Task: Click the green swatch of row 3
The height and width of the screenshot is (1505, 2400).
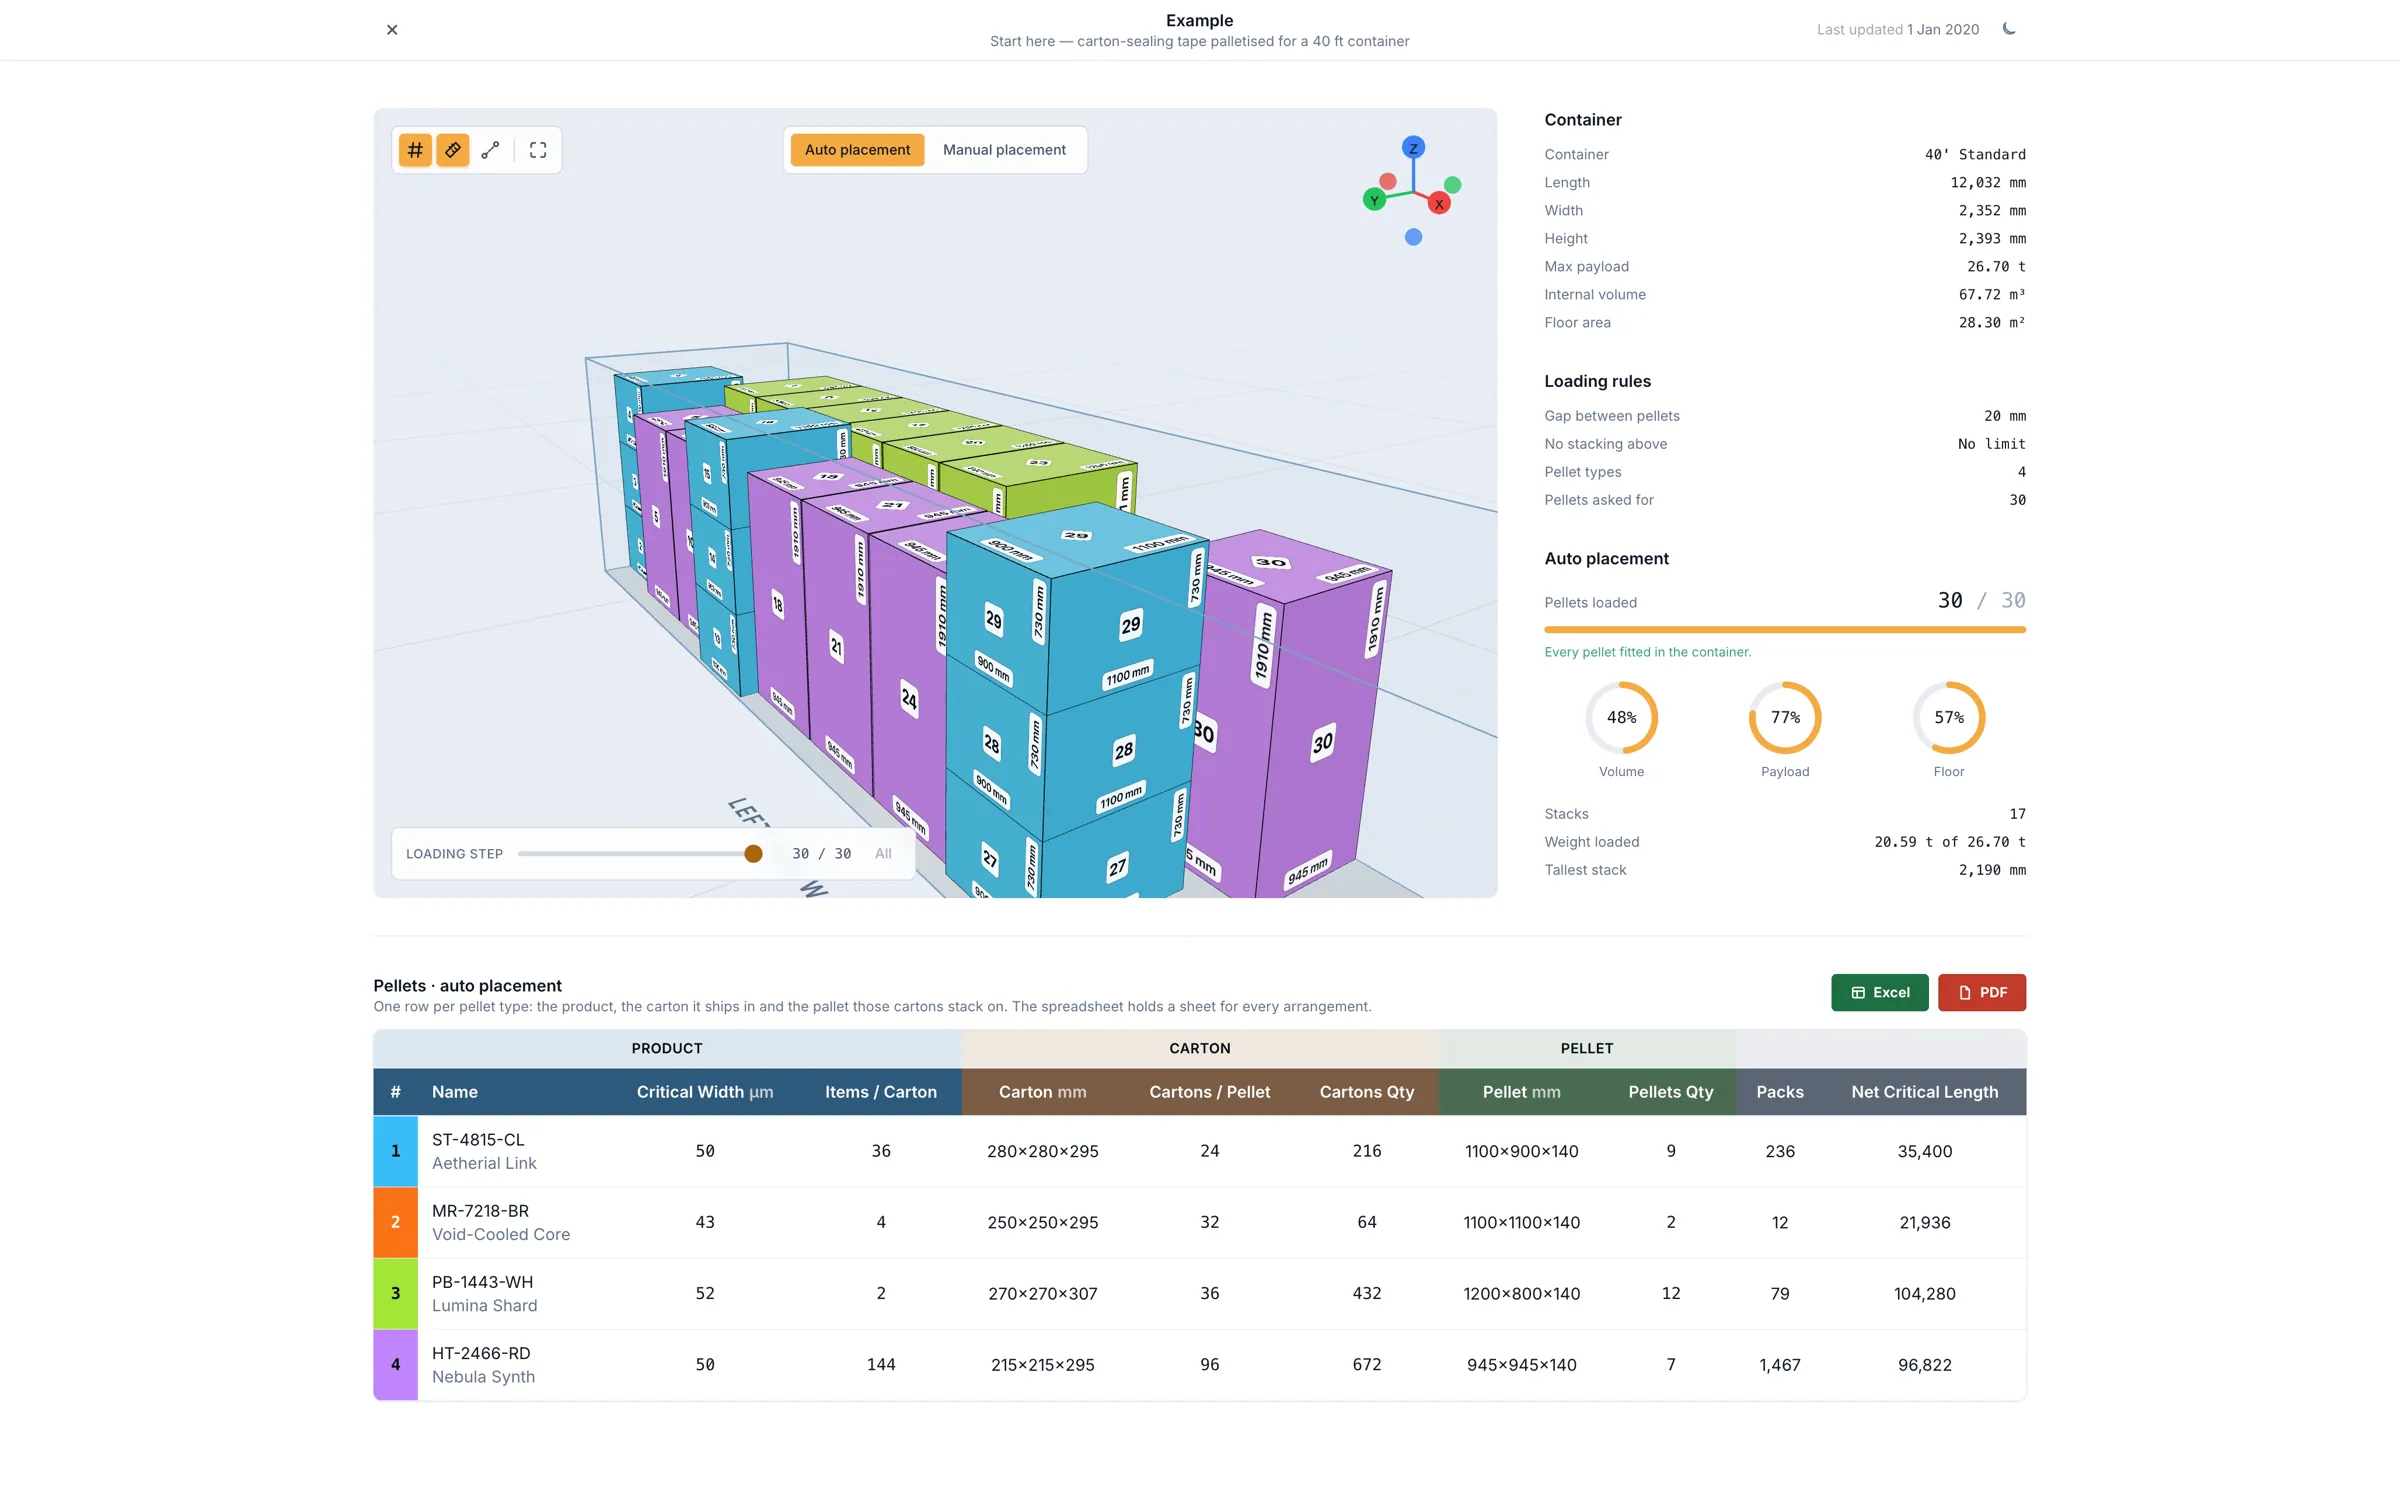Action: coord(396,1293)
